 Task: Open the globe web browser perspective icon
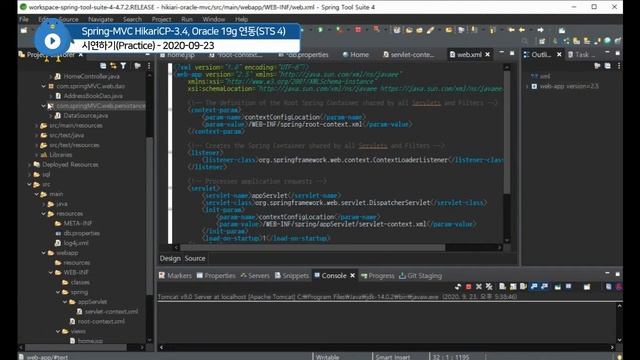coord(607,41)
